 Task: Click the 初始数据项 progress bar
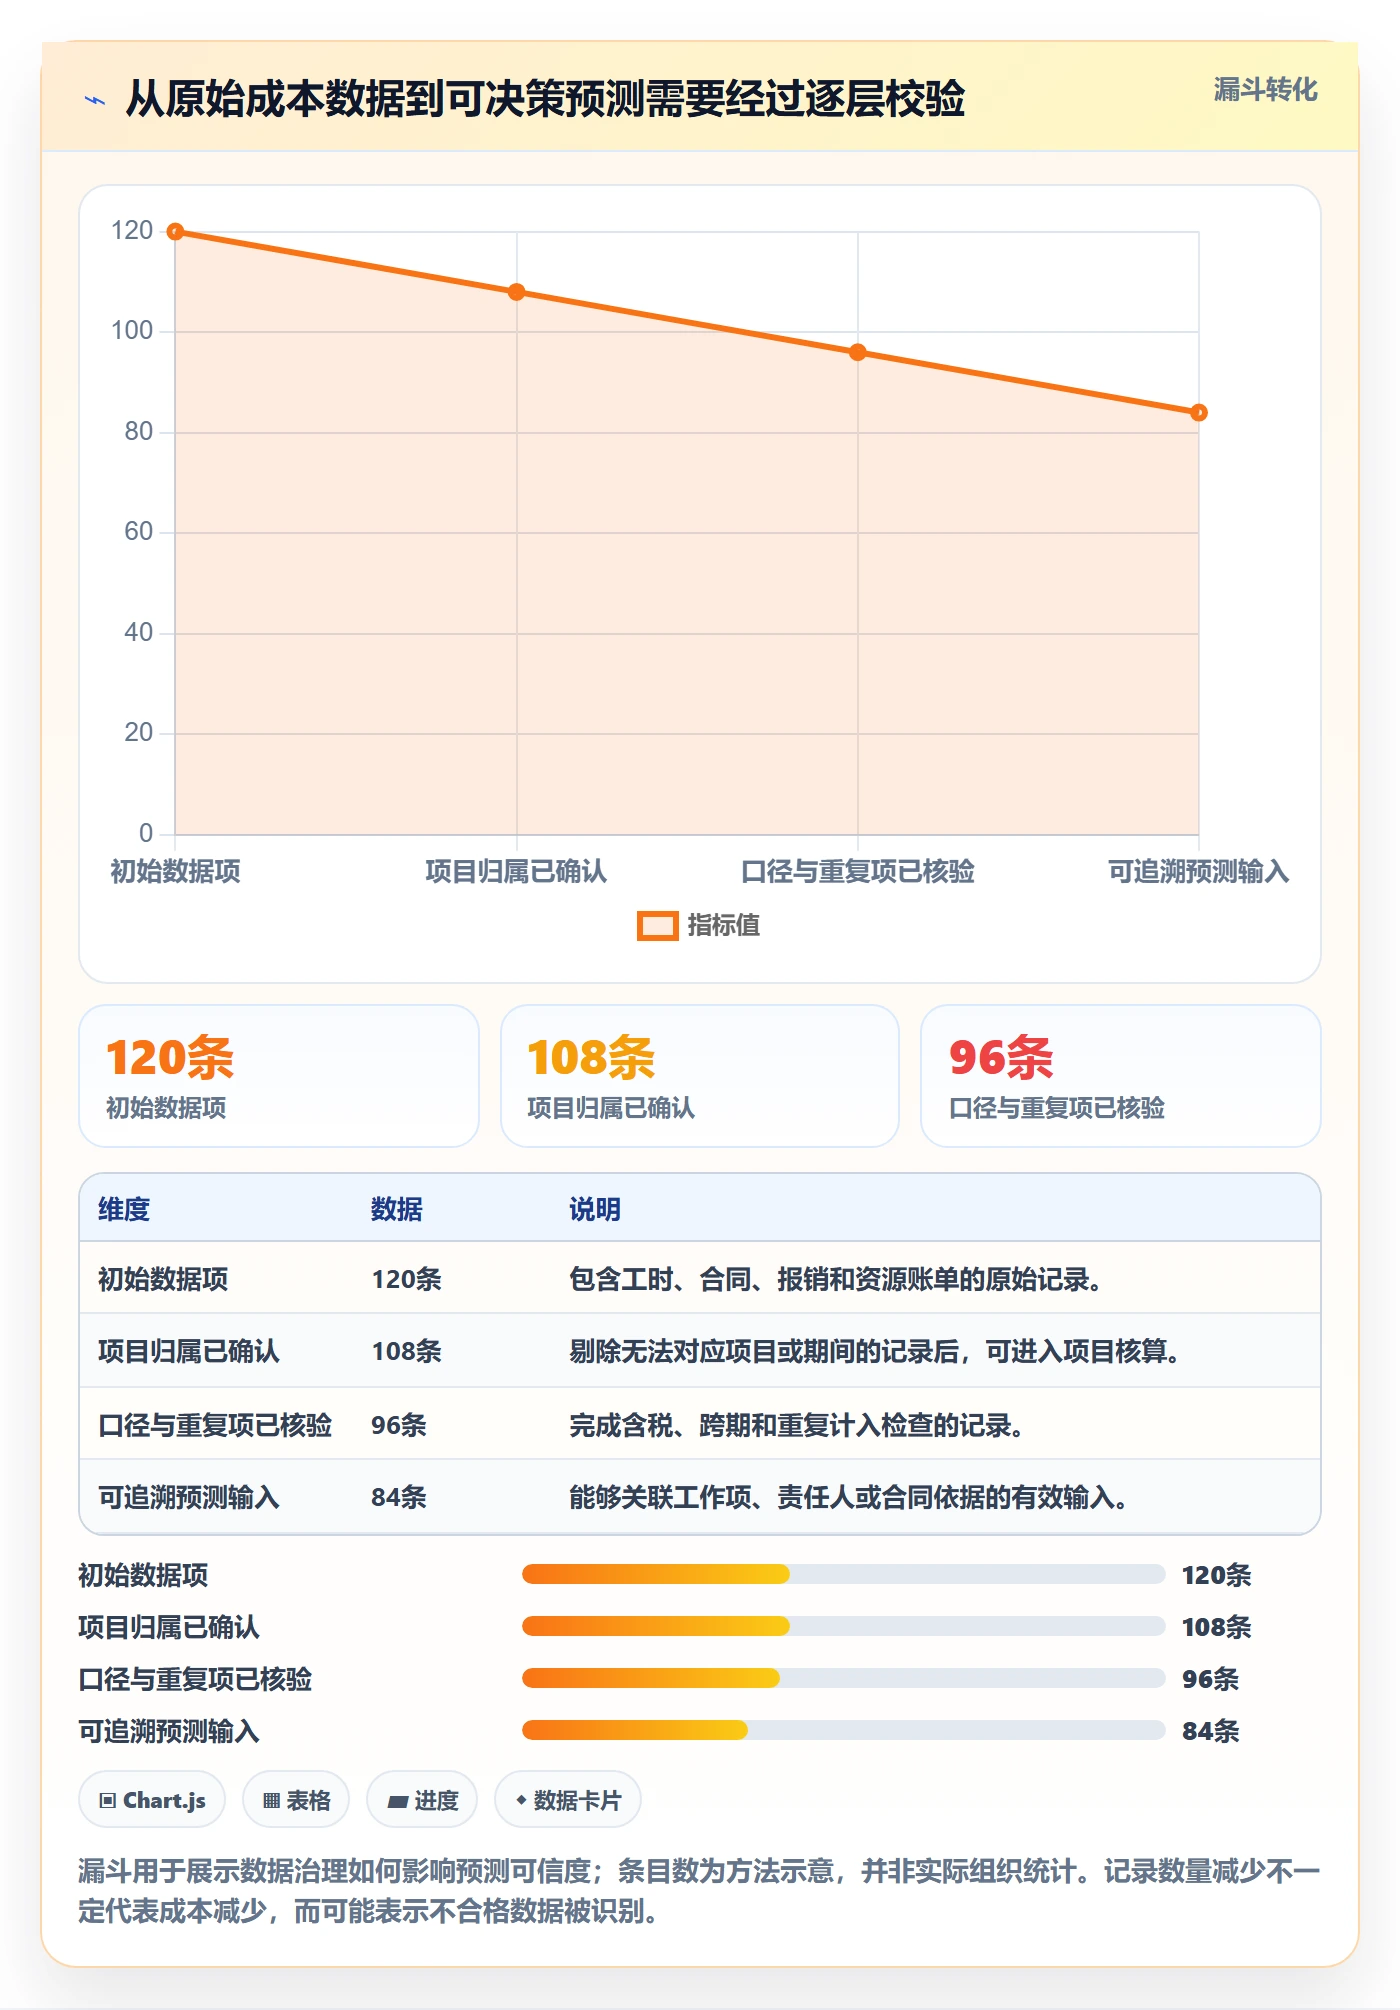pyautogui.click(x=843, y=1575)
